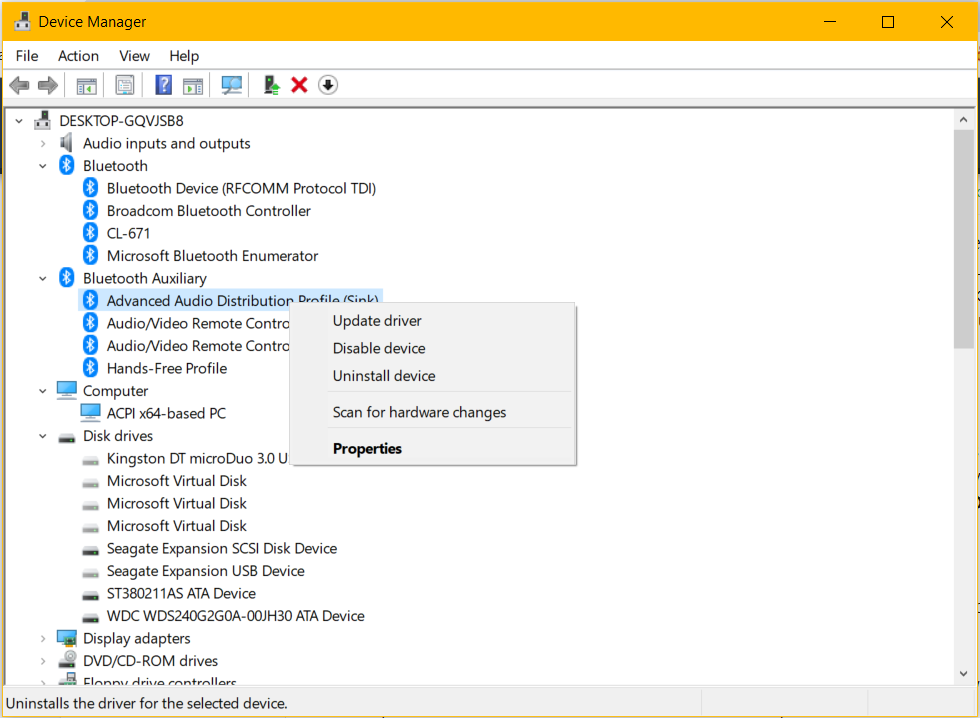Click the Back arrow in toolbar
The height and width of the screenshot is (718, 980).
[19, 85]
